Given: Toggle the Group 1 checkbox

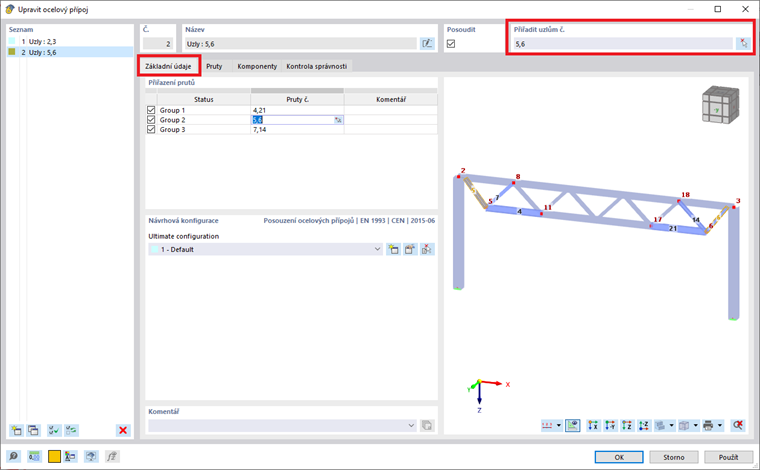Looking at the screenshot, I should [151, 110].
